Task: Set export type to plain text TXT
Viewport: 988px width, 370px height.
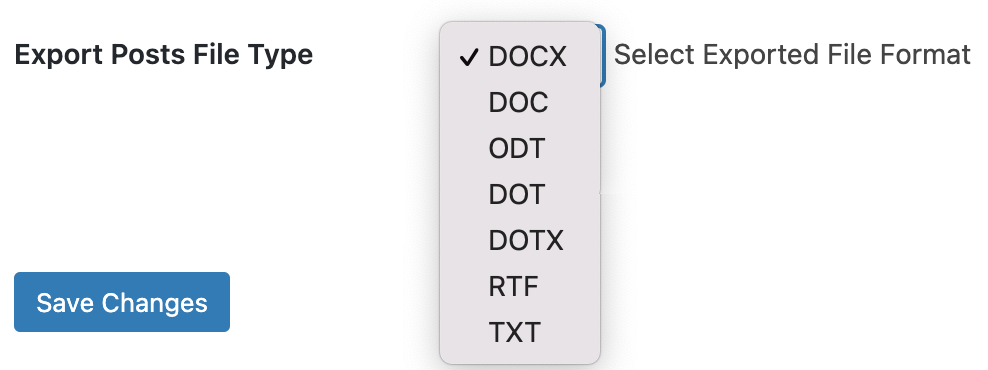Action: pyautogui.click(x=520, y=333)
